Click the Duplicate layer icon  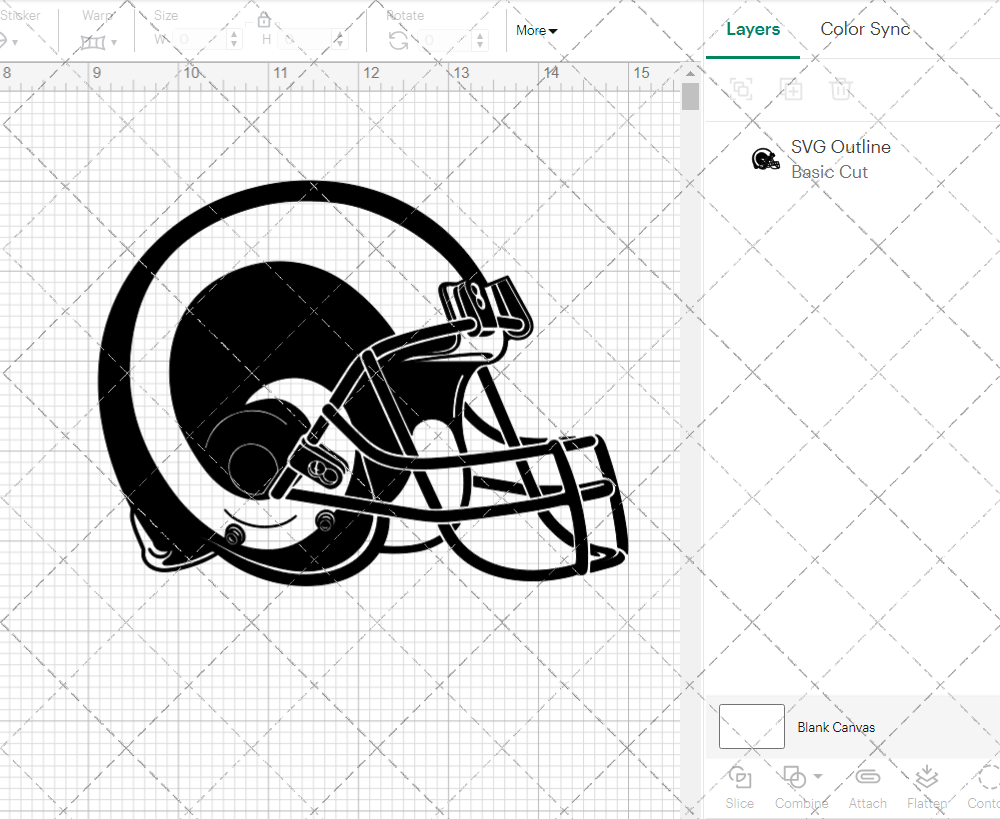pyautogui.click(x=791, y=89)
